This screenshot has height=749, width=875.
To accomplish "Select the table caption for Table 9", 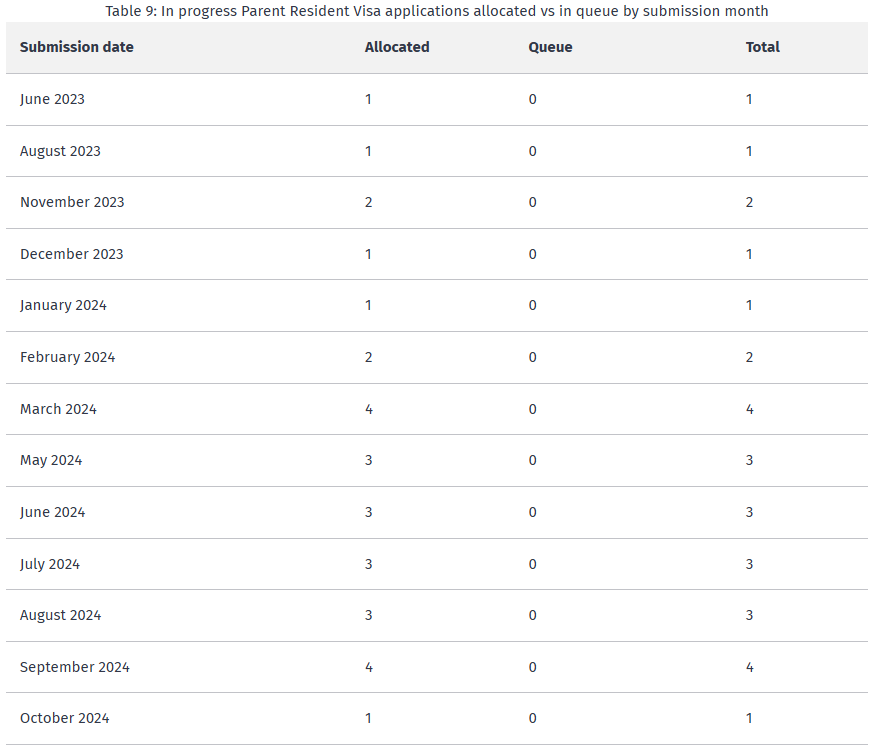I will click(437, 11).
